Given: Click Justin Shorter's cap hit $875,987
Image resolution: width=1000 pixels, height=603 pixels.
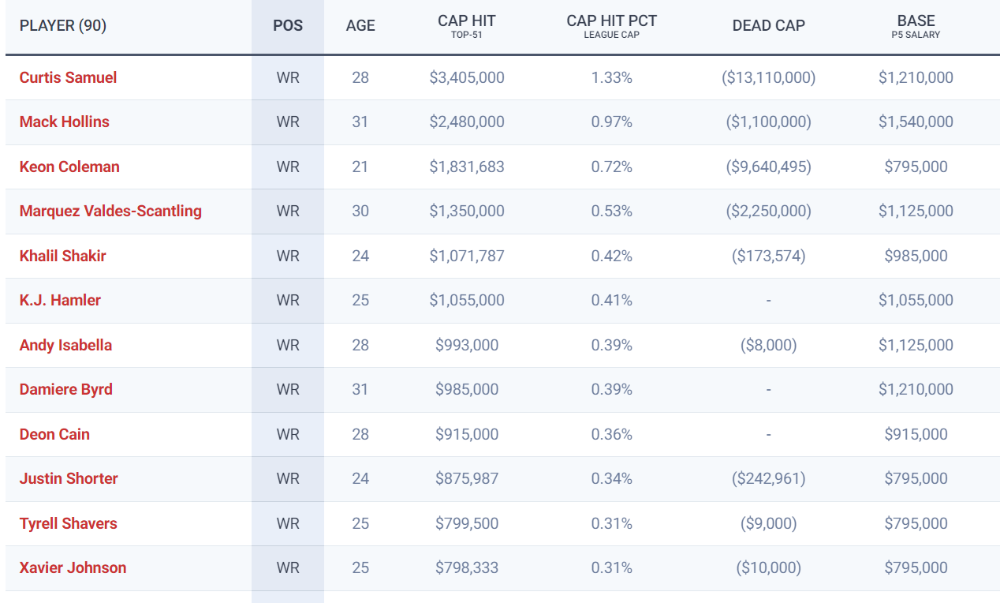Looking at the screenshot, I should 466,479.
